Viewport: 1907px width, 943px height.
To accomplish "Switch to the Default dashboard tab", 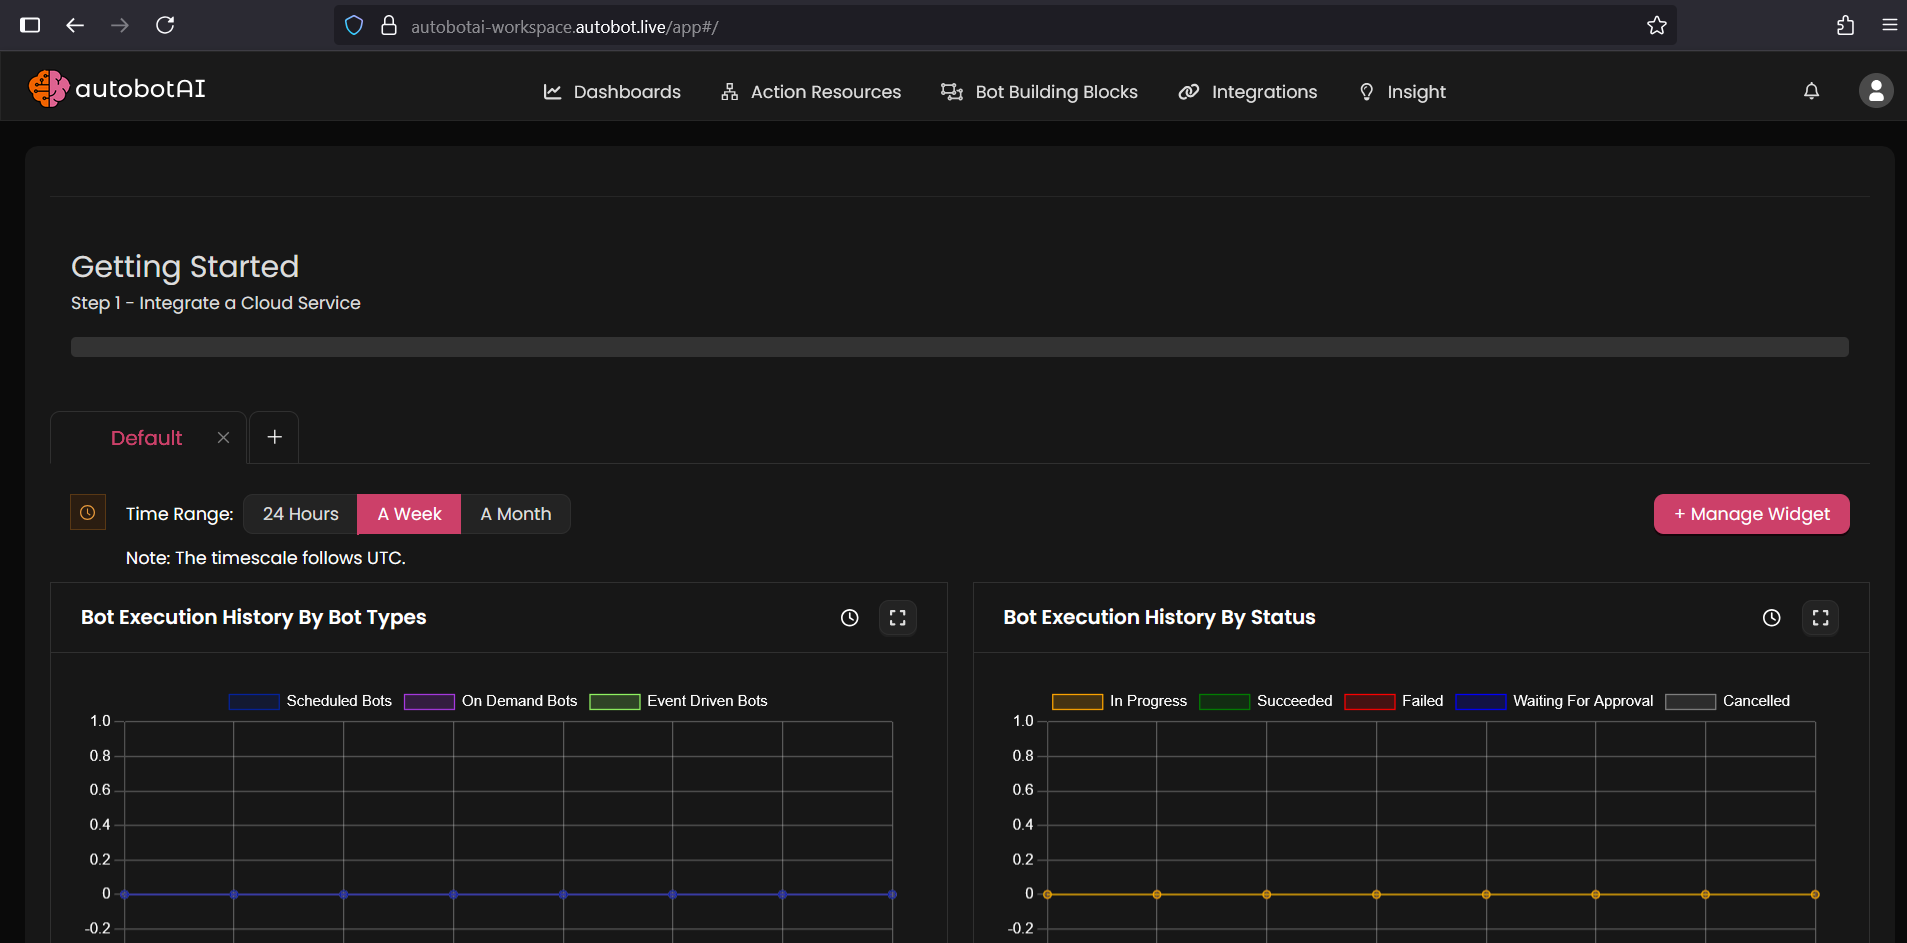I will point(146,438).
